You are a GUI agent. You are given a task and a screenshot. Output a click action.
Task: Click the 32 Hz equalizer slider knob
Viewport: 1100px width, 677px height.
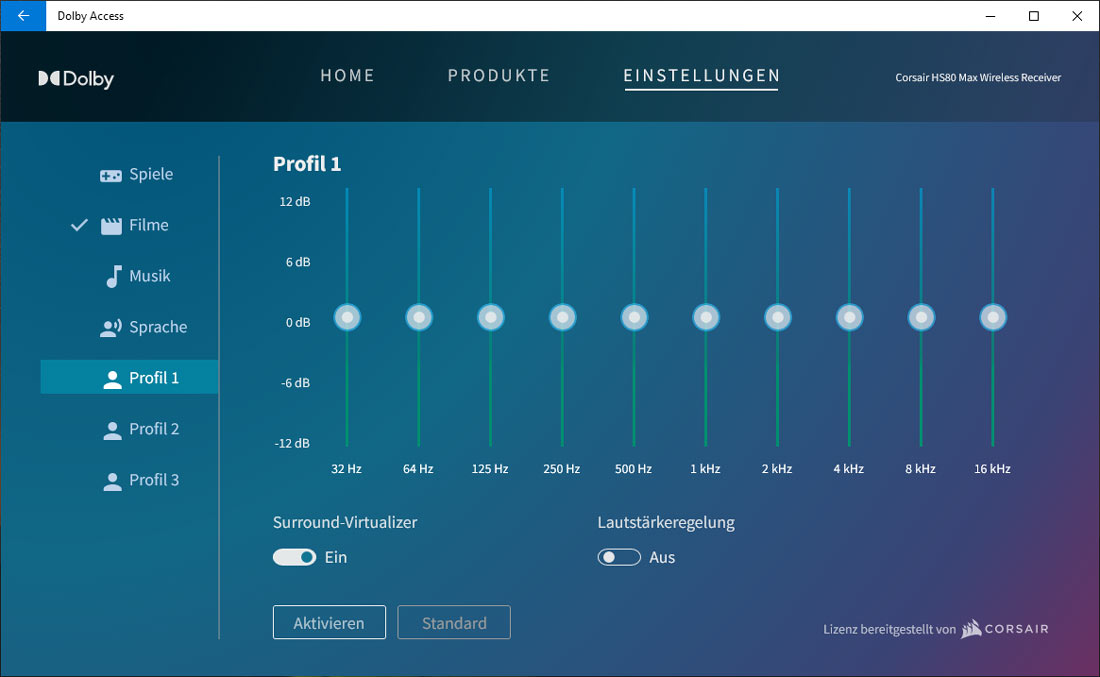tap(347, 317)
